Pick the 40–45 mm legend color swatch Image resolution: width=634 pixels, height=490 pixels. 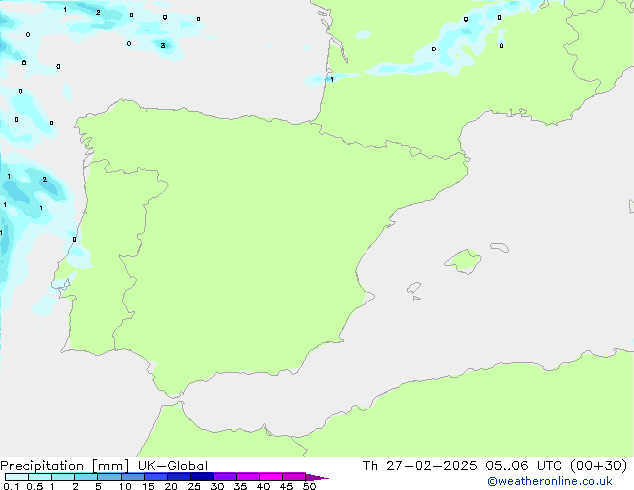[x=271, y=477]
